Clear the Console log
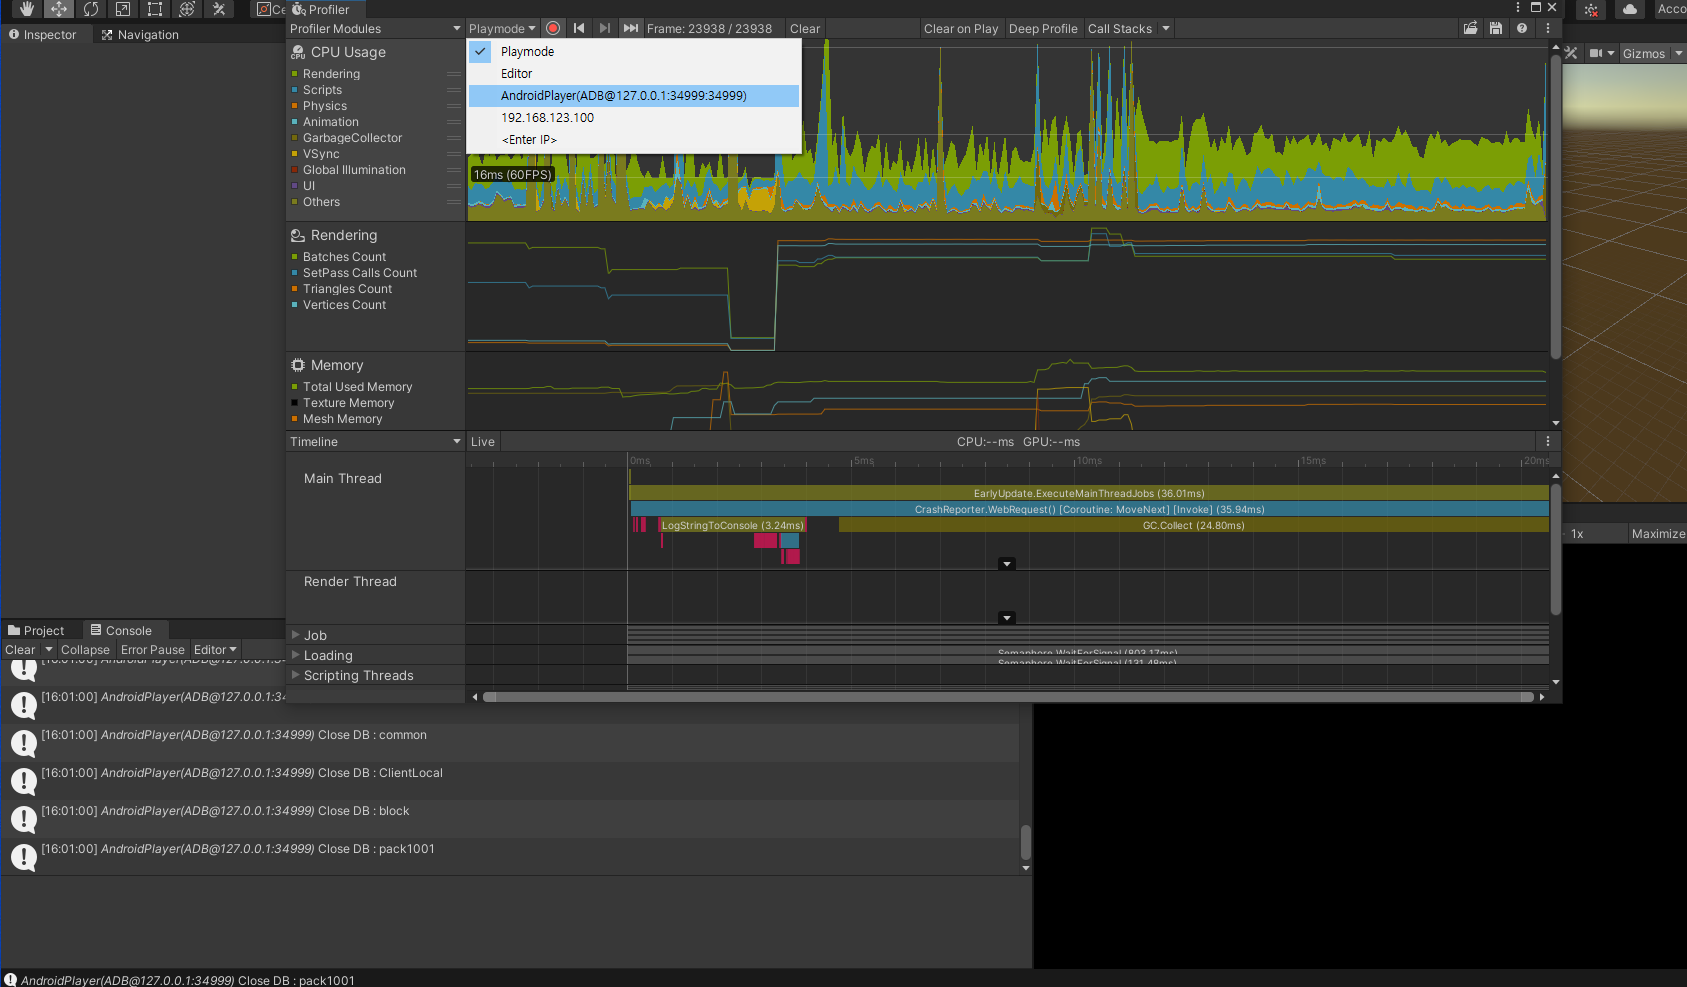 pos(20,650)
